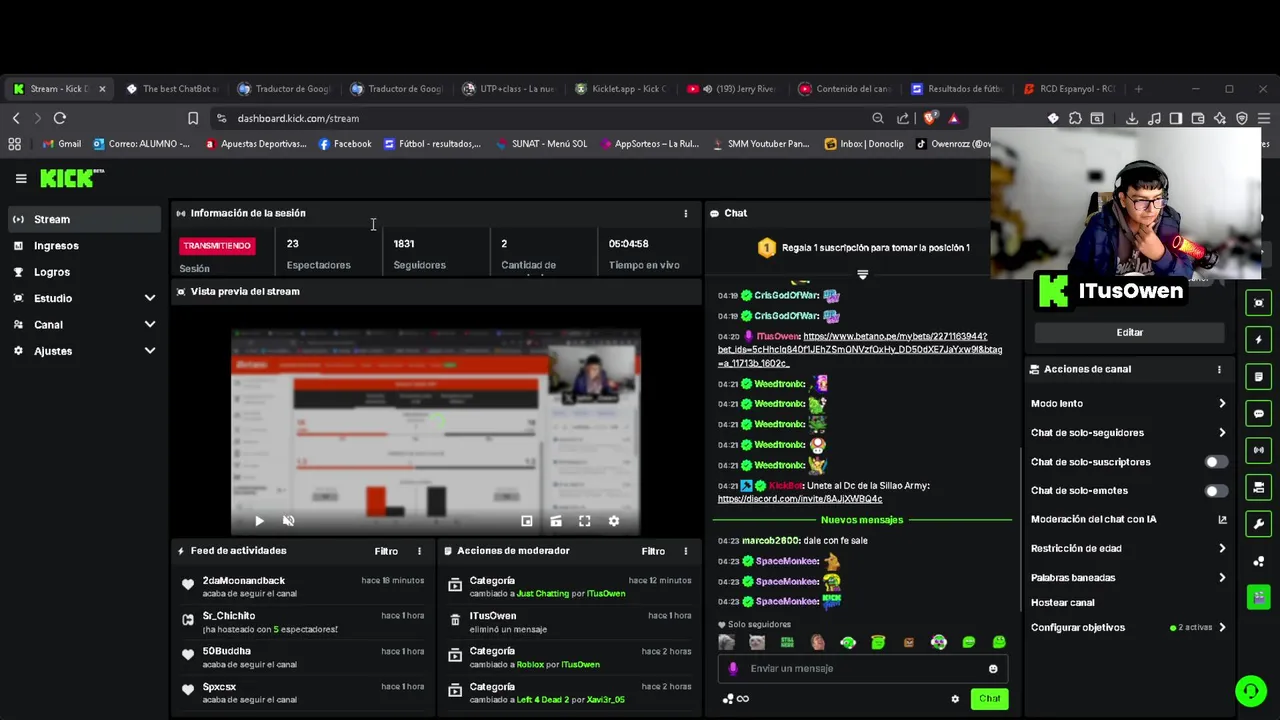The height and width of the screenshot is (720, 1280).
Task: Enter fullscreen on stream preview
Action: [x=585, y=521]
